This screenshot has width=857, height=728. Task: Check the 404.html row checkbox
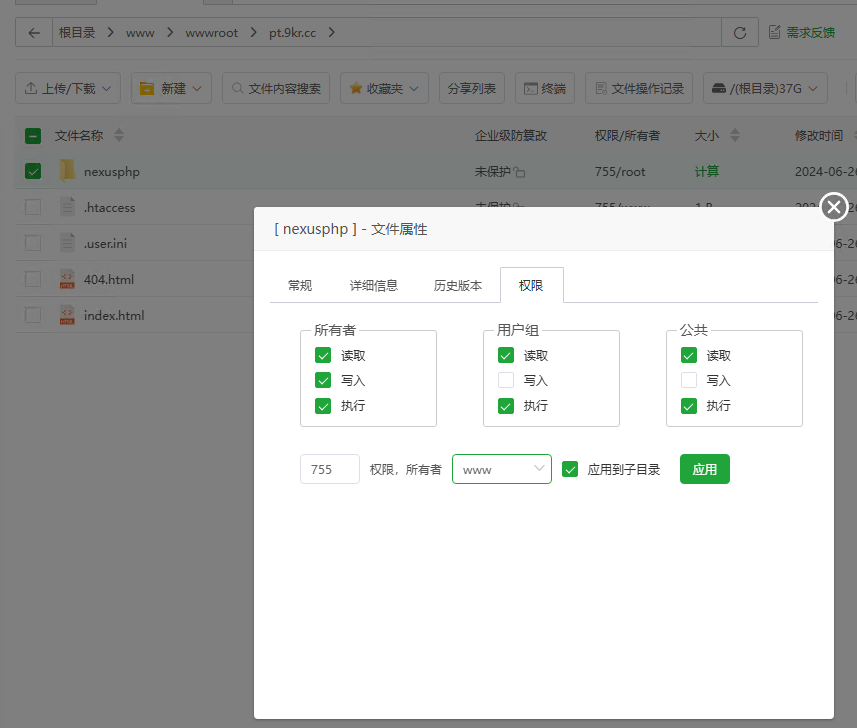point(33,279)
